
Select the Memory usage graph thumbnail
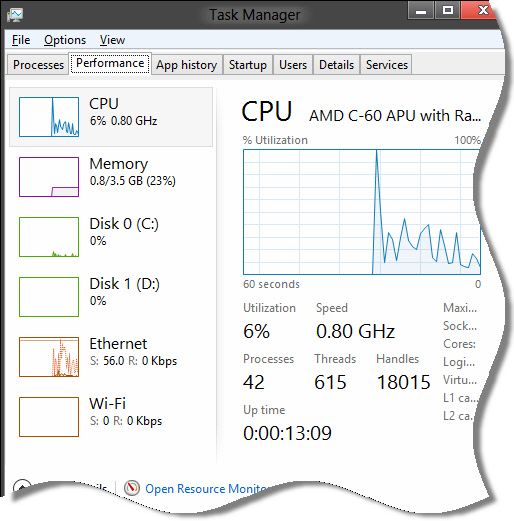click(x=49, y=177)
